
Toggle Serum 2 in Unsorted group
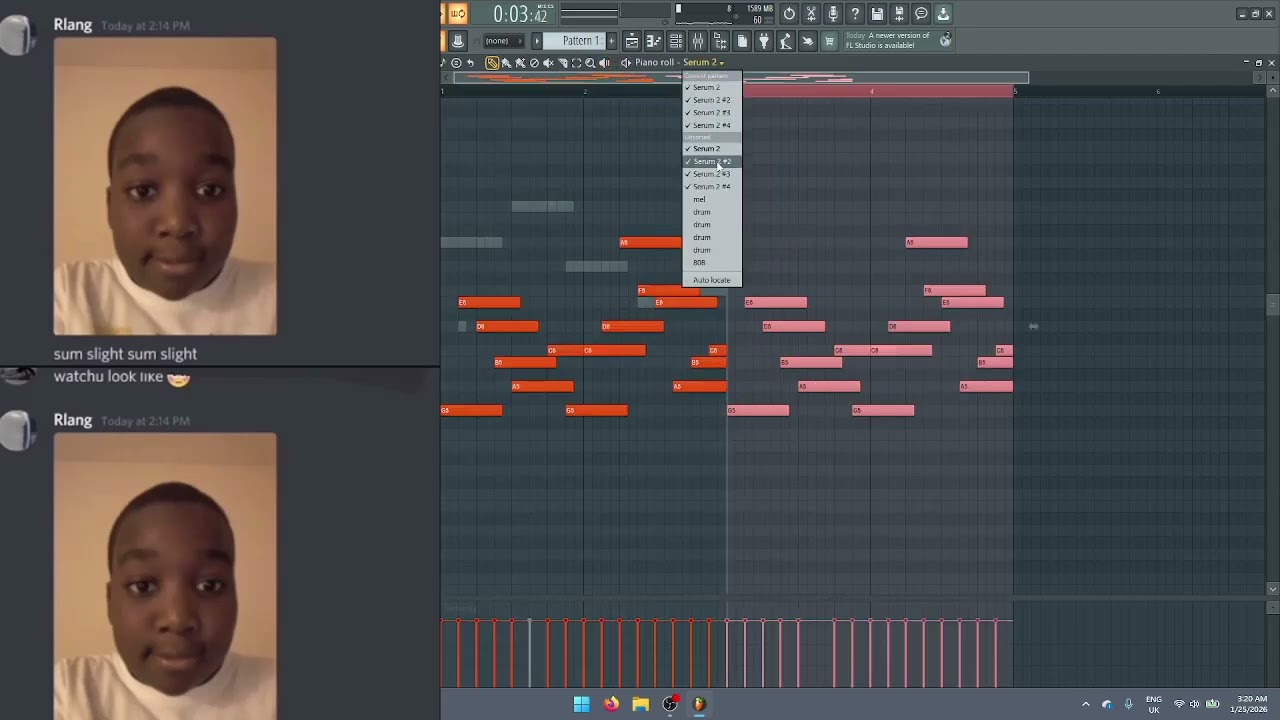[x=712, y=149]
